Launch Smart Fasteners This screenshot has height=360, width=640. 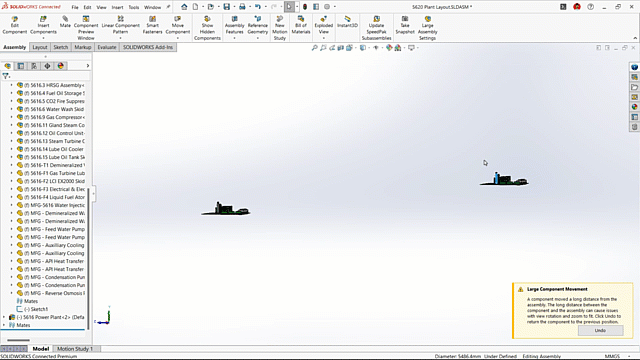tap(152, 25)
